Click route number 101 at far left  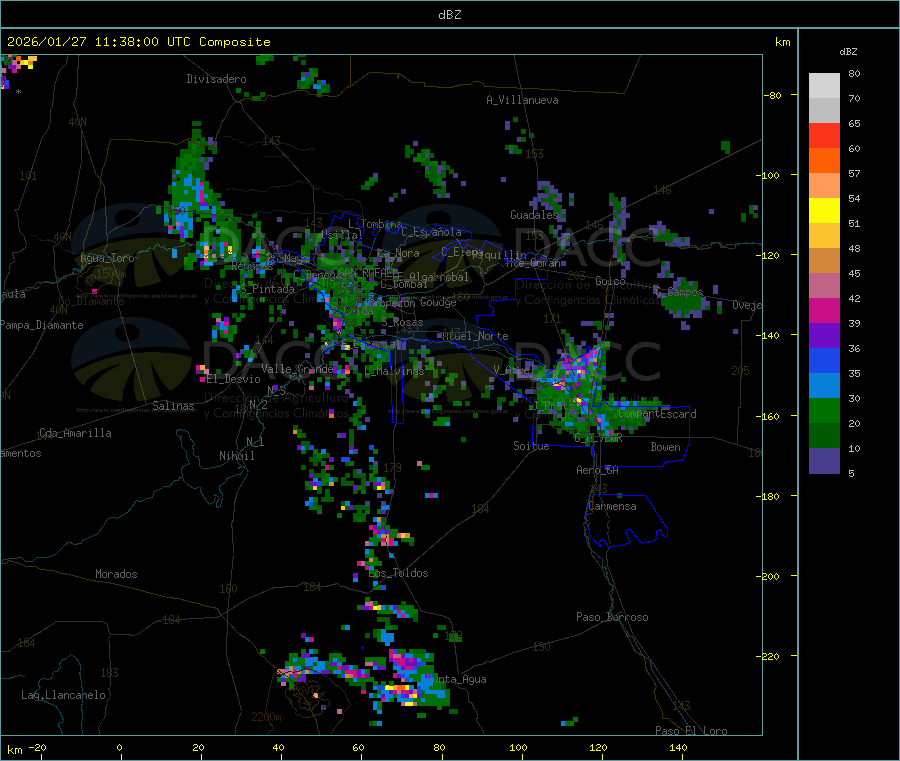(28, 176)
